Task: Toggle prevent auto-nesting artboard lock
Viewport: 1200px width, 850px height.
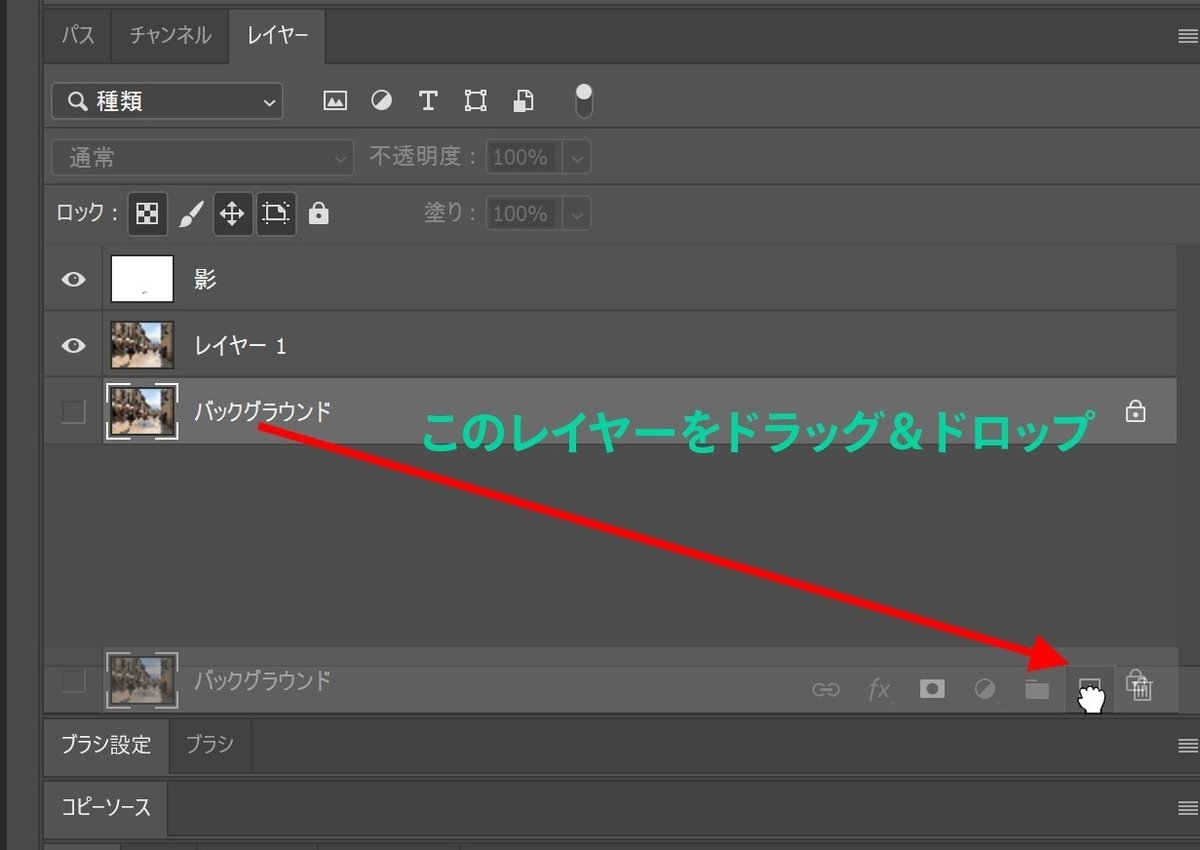Action: coord(275,213)
